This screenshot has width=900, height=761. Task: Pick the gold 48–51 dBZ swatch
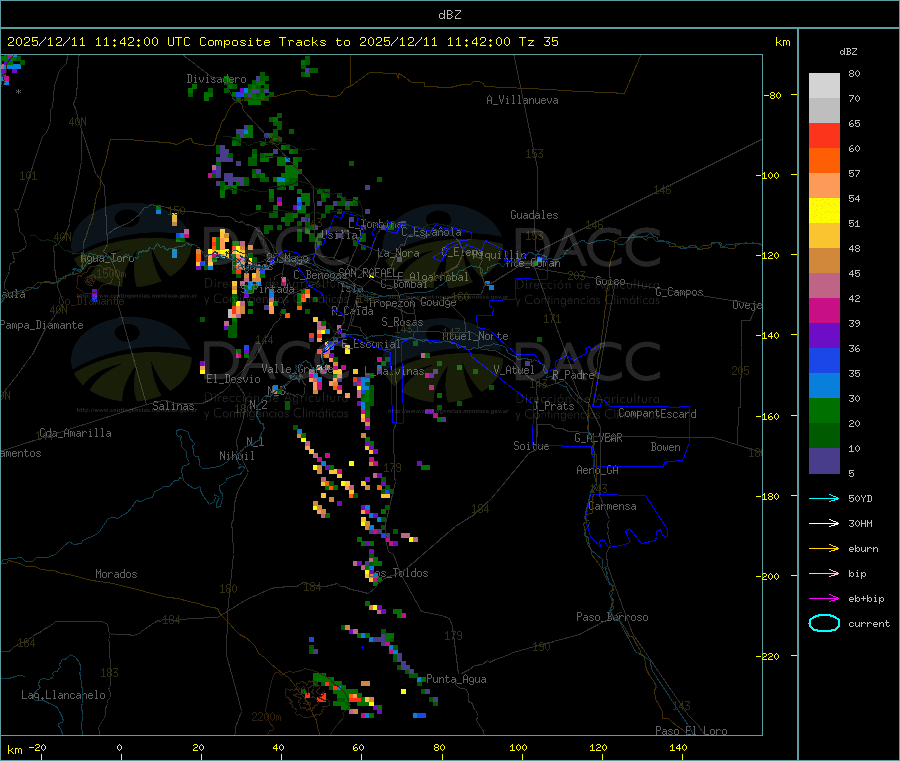(824, 236)
